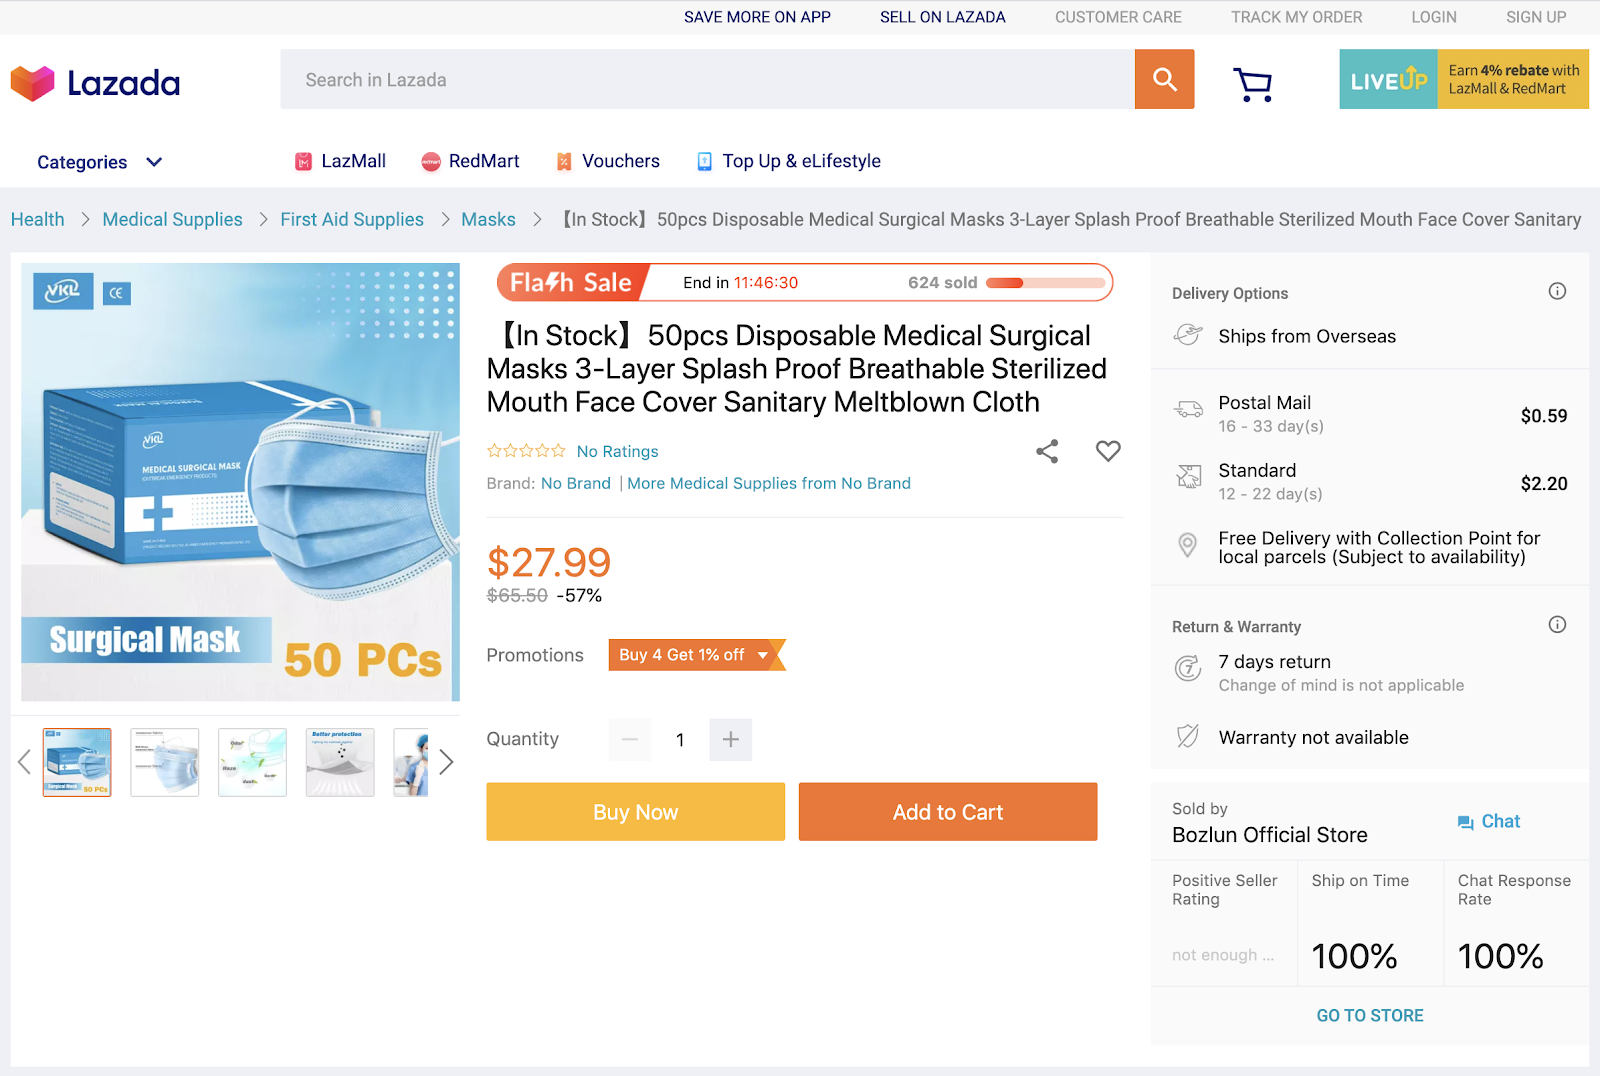Click the Flash Sale sold progress bar
Viewport: 1600px width, 1076px height.
(x=1045, y=283)
